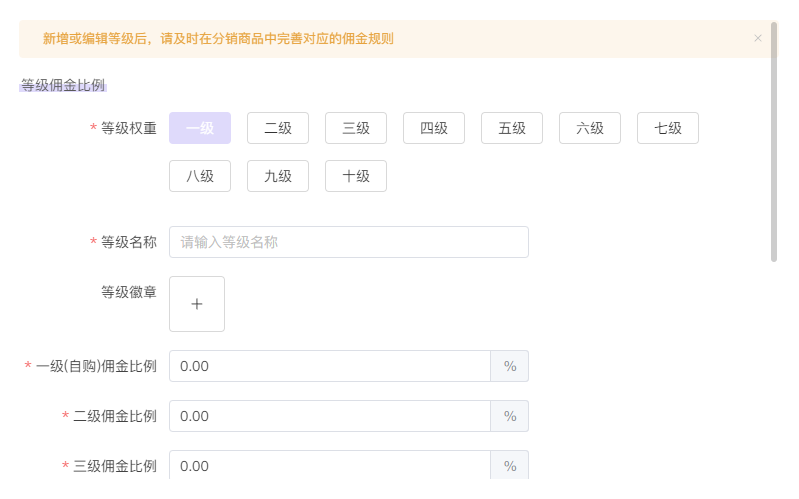The image size is (799, 499).
Task: Choose 五级 as the level weight
Action: tap(512, 128)
